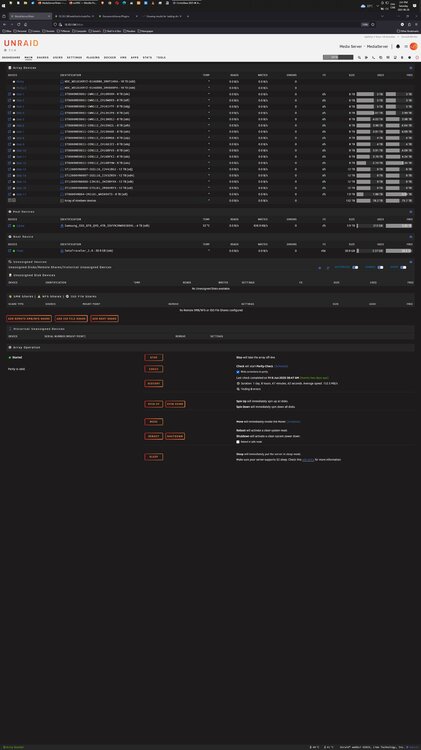Open the wiki entry link about sleep

click(x=308, y=460)
